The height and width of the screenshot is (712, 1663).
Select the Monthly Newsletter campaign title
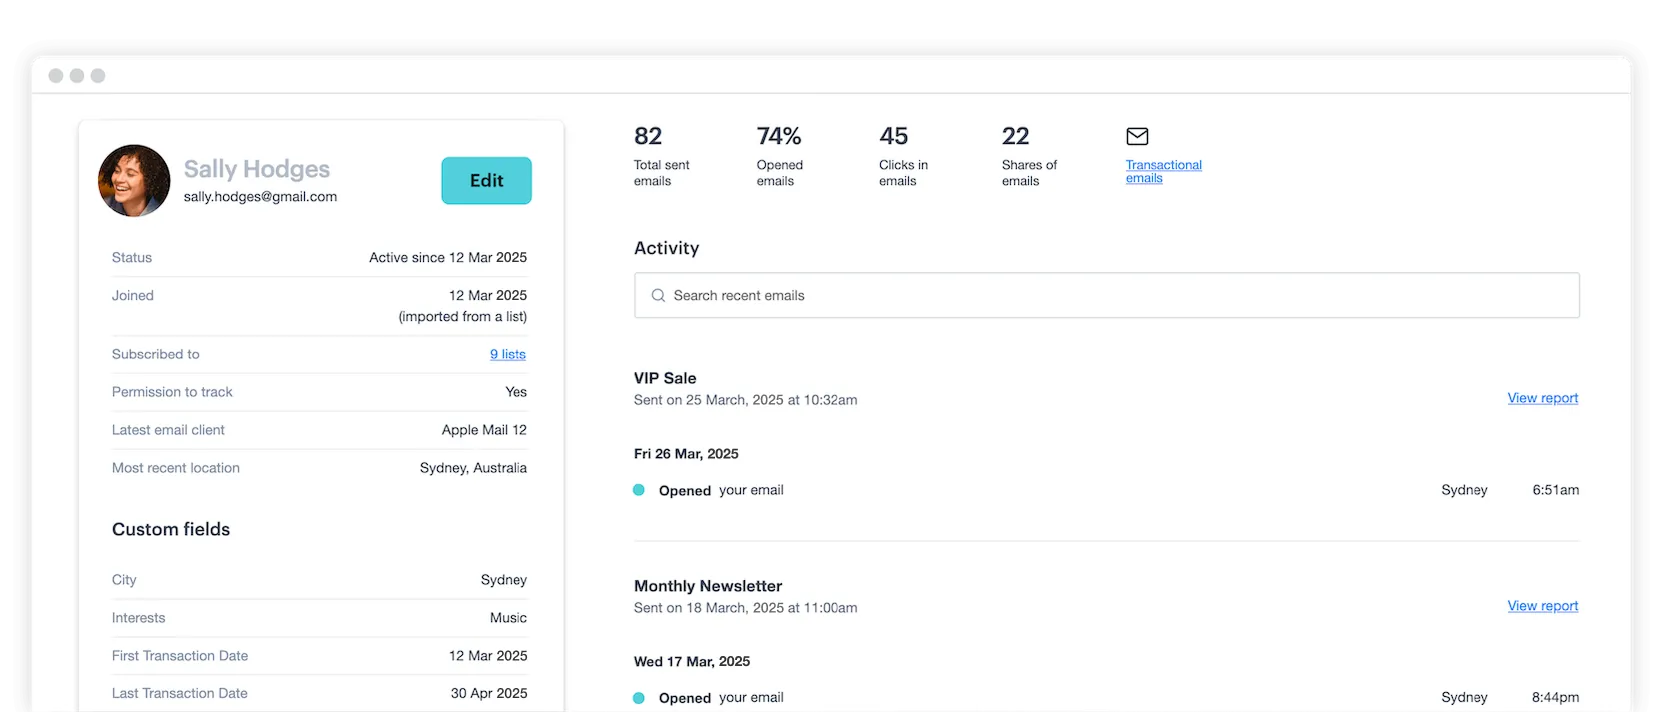pyautogui.click(x=708, y=586)
